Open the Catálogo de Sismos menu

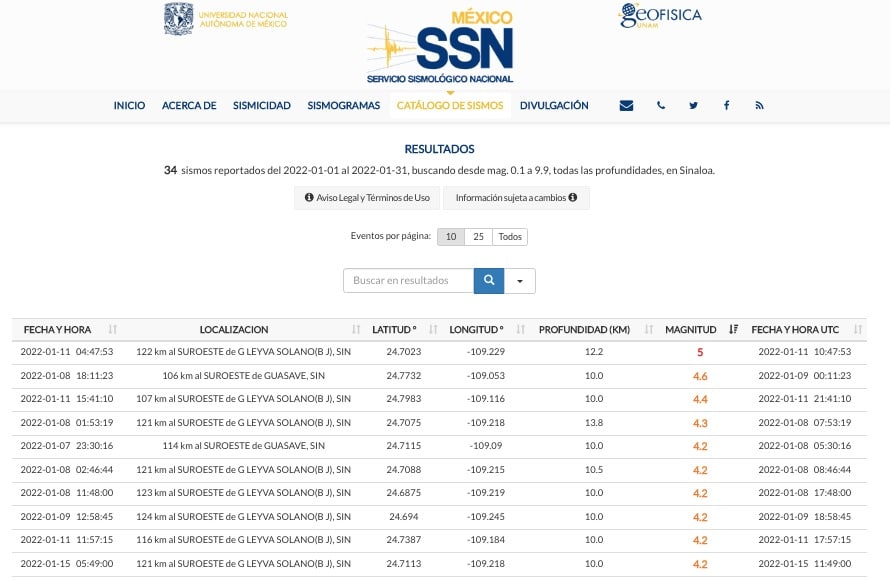click(x=450, y=106)
